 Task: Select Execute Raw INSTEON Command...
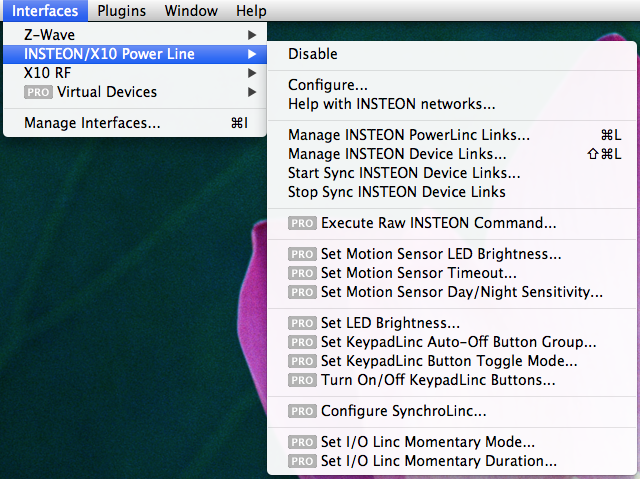pos(452,223)
